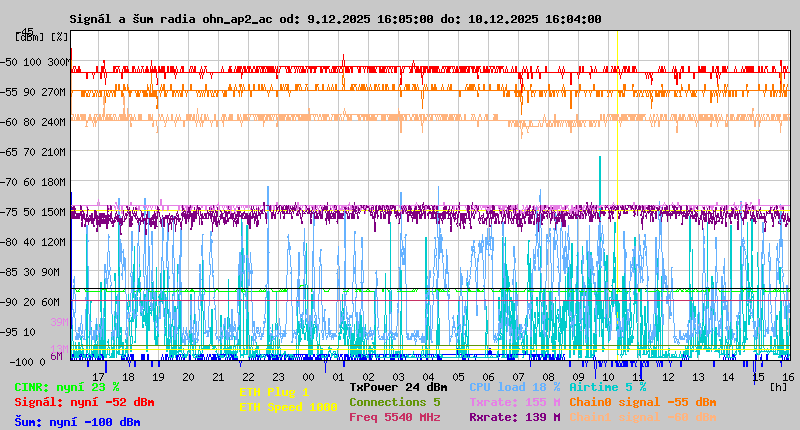800x430 pixels.
Task: Select the blue Šum -100 dBm legend label
Action: tap(77, 422)
